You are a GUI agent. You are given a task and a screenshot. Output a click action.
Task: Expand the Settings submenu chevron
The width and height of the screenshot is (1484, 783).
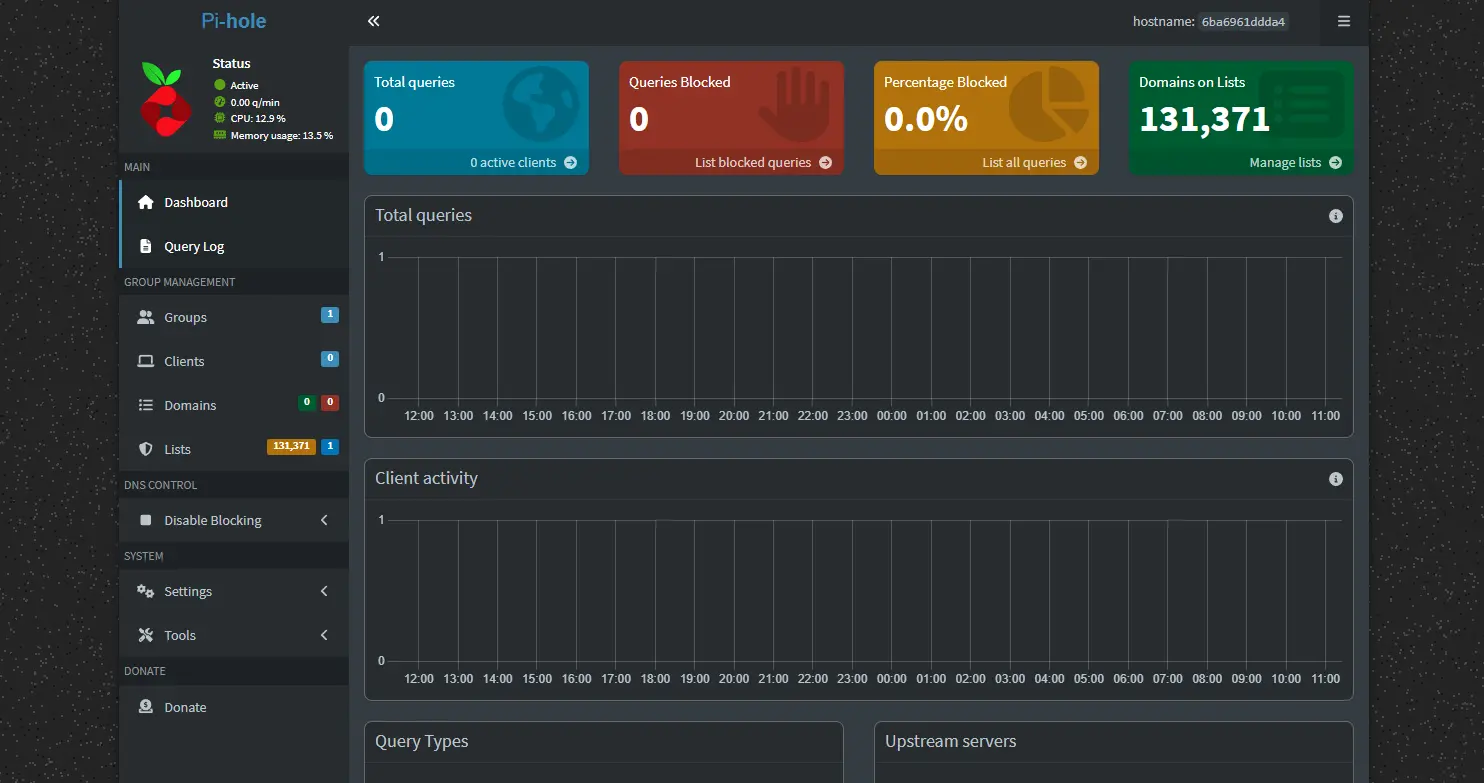pos(324,591)
